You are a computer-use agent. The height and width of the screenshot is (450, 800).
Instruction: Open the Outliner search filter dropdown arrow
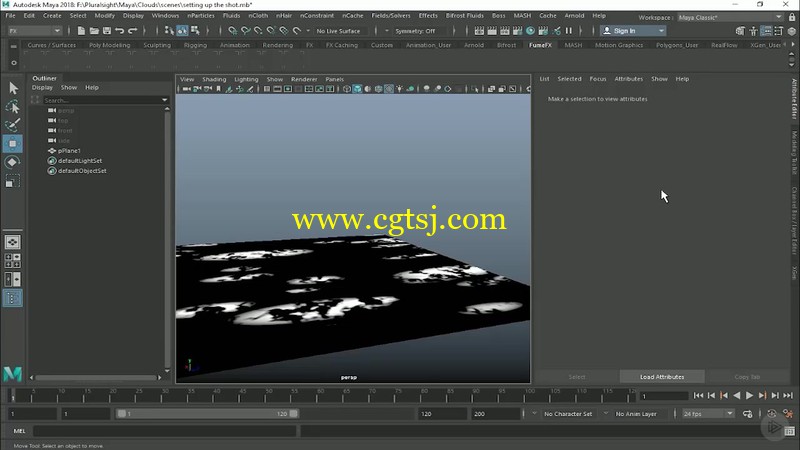point(164,100)
